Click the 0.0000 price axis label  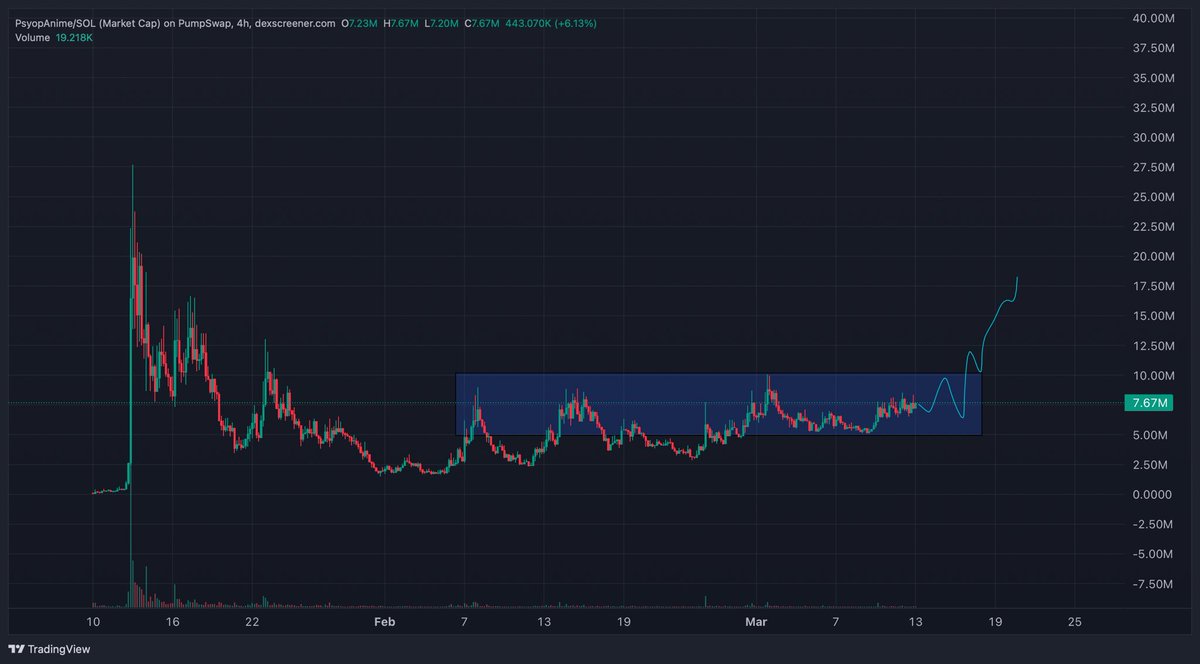point(1153,495)
